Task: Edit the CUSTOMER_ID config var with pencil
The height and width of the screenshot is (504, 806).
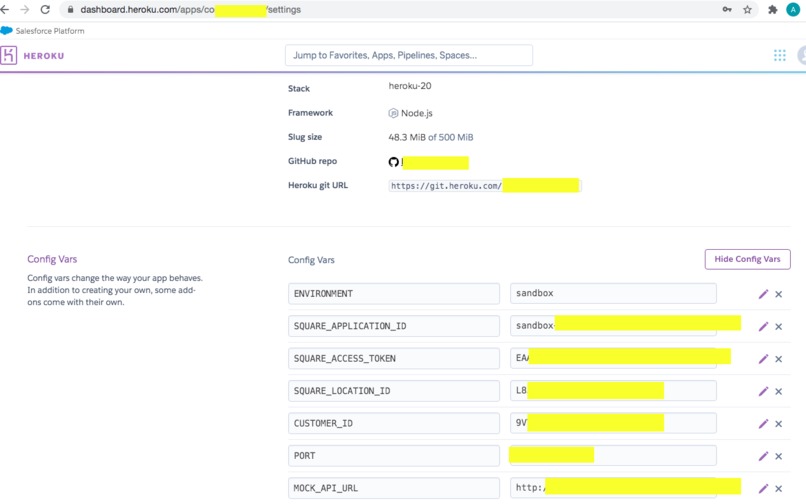Action: pyautogui.click(x=763, y=423)
